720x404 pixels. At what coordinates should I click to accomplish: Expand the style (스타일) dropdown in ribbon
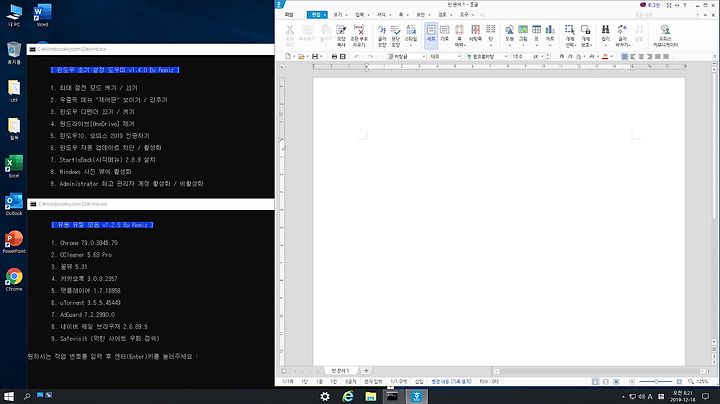411,45
